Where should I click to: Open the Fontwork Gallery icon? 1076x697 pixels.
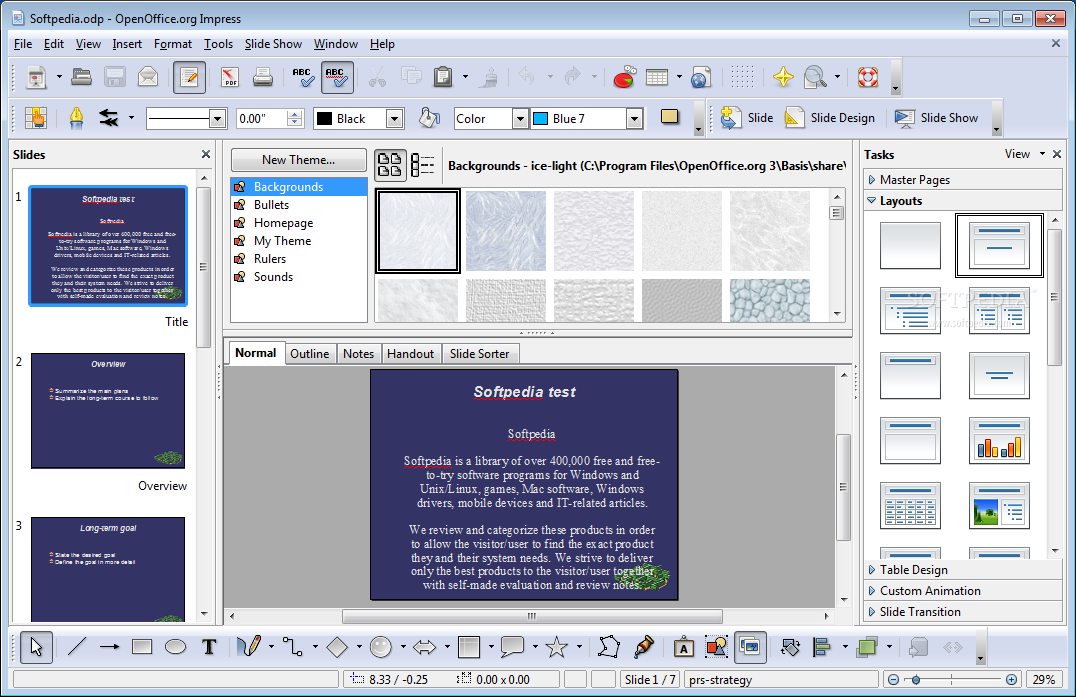click(x=683, y=648)
